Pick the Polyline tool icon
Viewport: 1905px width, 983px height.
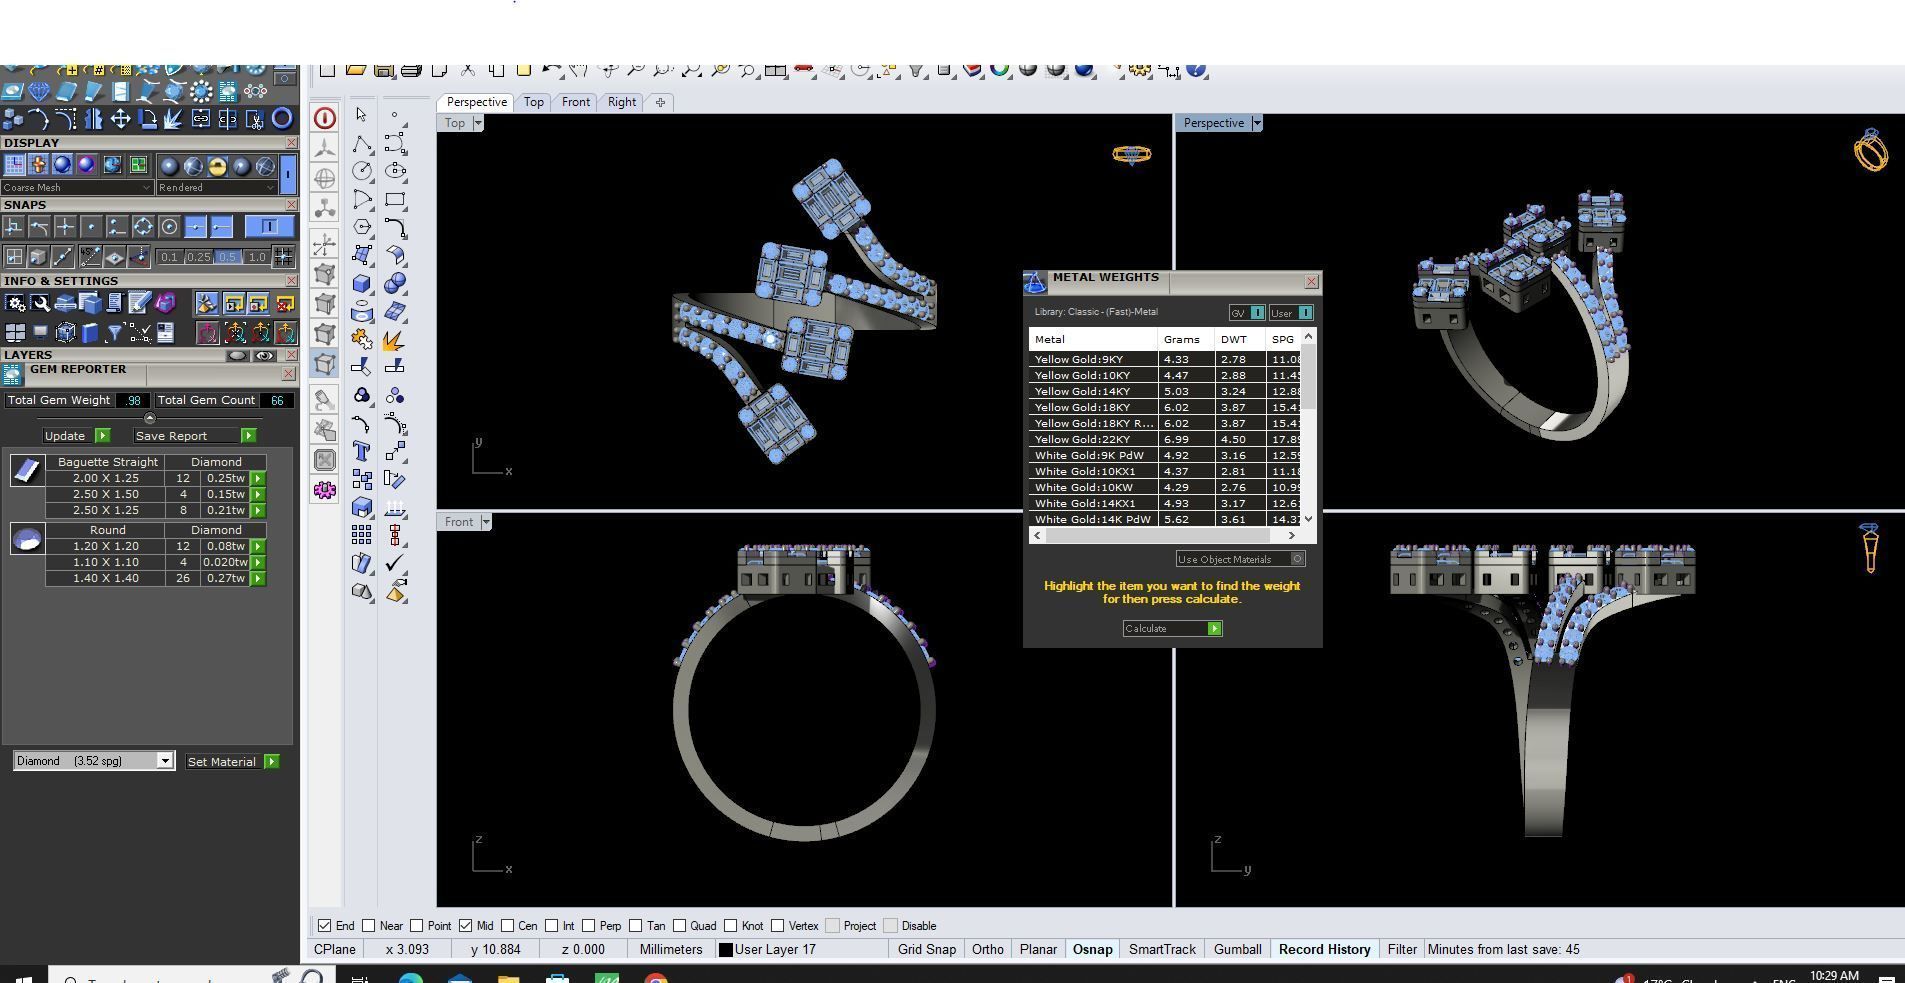362,143
